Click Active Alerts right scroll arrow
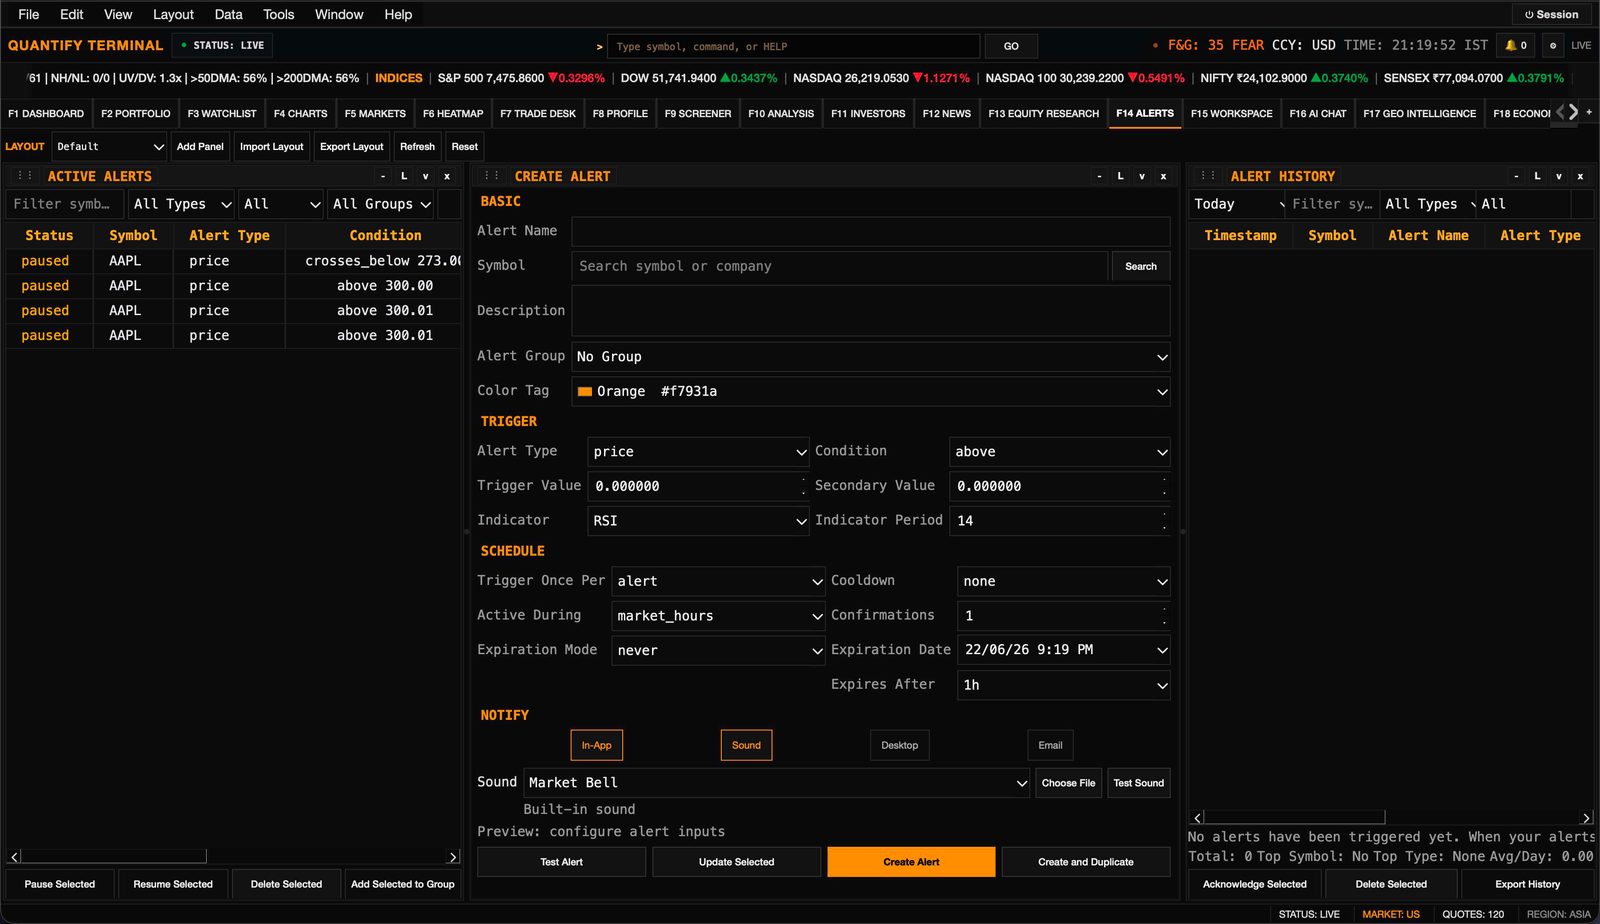The height and width of the screenshot is (924, 1600). pos(453,857)
